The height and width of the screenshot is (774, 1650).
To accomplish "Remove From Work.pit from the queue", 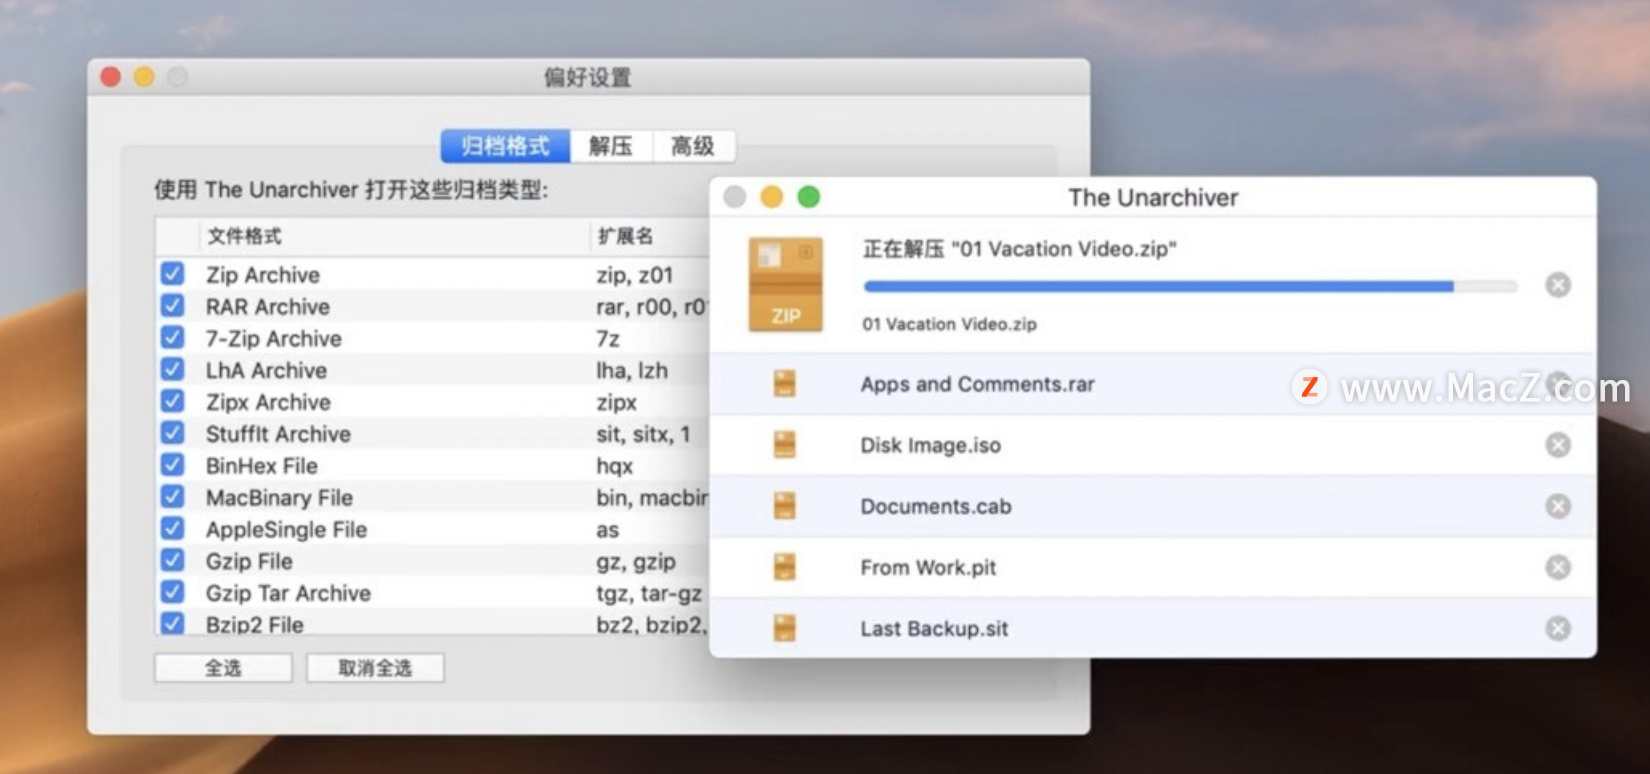I will (x=1558, y=567).
